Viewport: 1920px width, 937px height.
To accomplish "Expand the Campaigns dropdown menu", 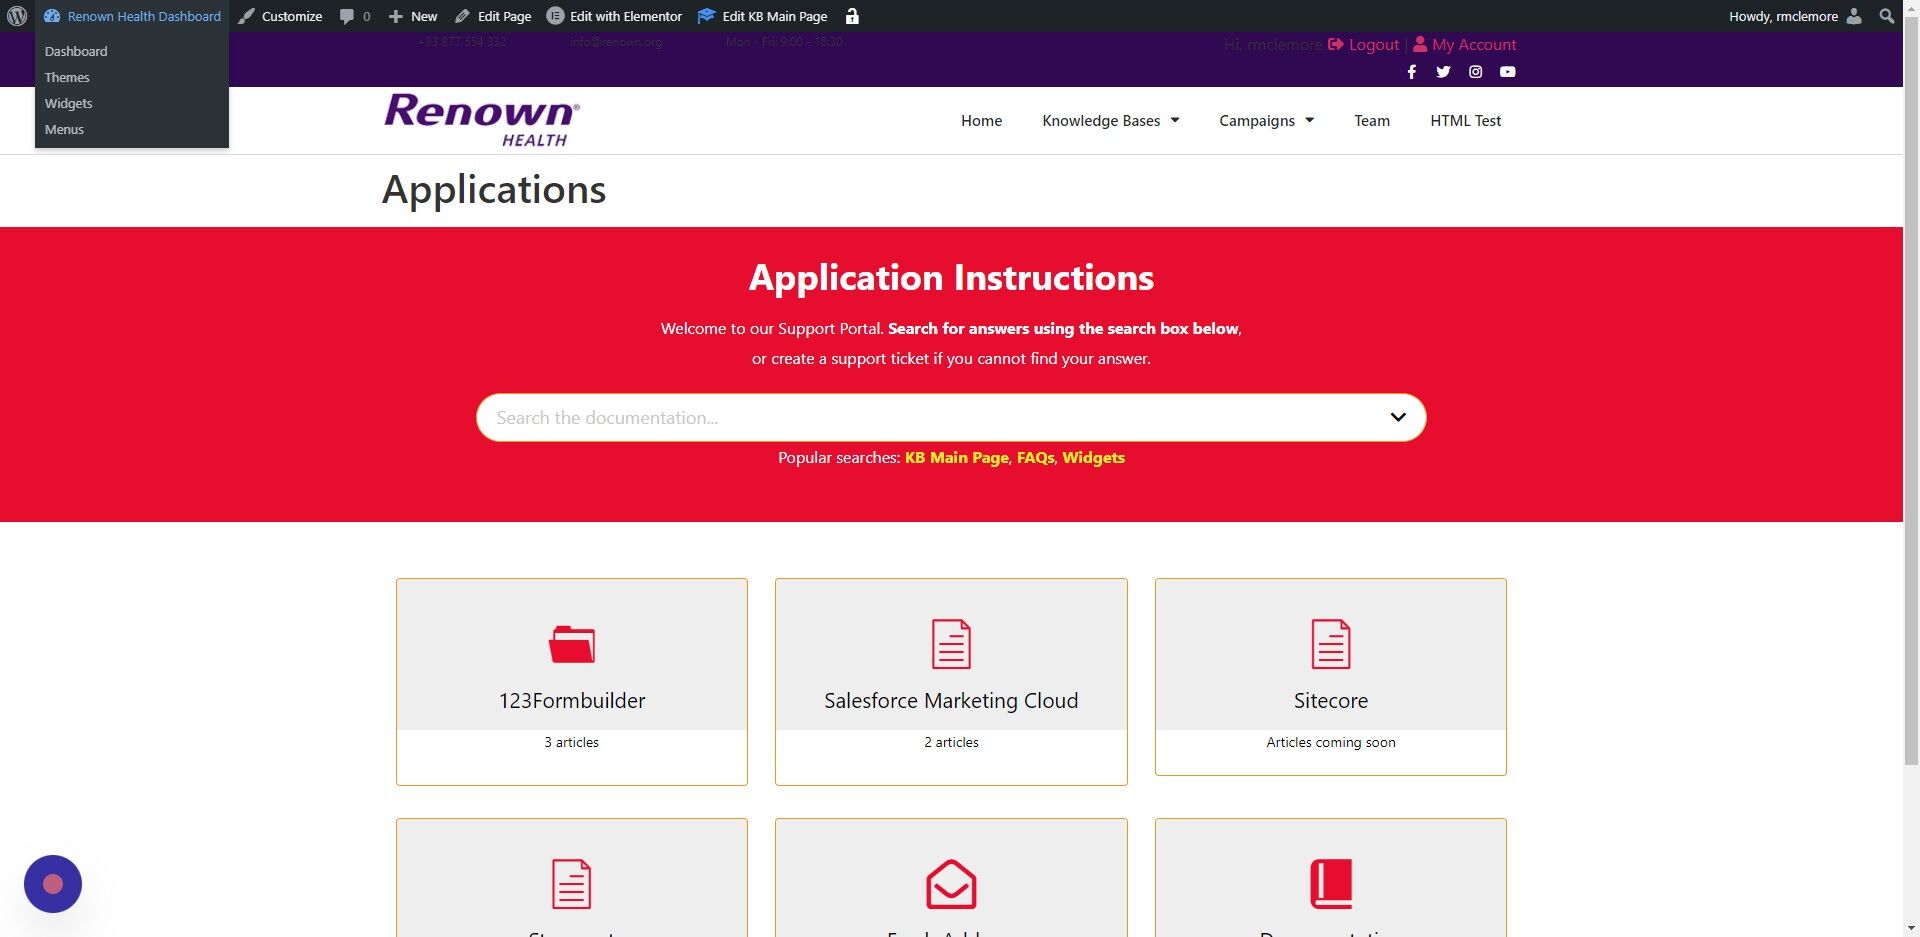I will point(1266,121).
